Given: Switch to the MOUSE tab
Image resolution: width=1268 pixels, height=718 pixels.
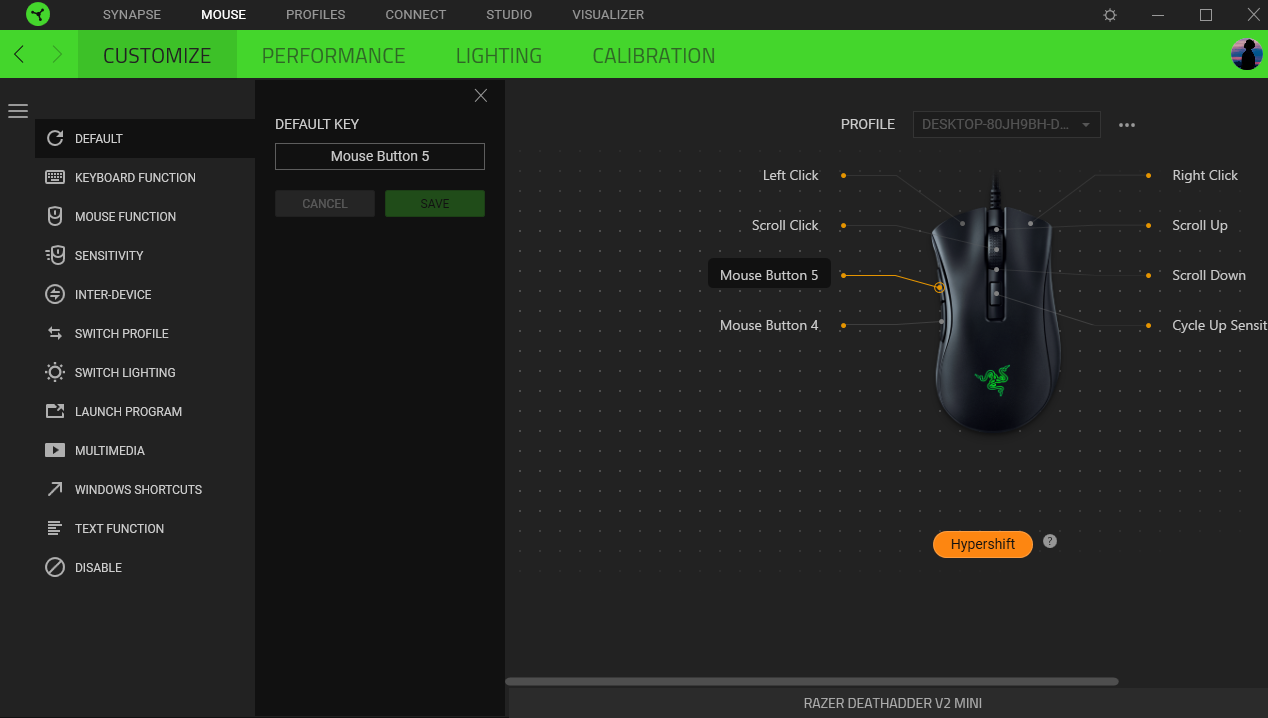Looking at the screenshot, I should [x=223, y=15].
